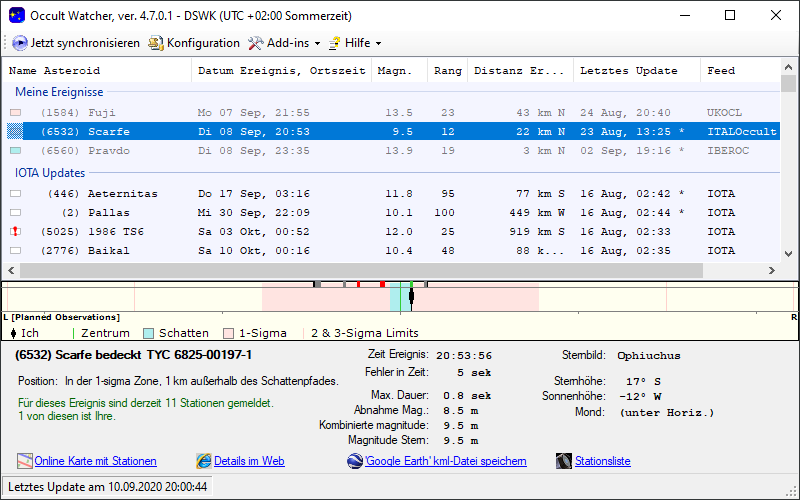Sort by the Magn. column header
Viewport: 800px width, 500px height.
click(399, 71)
